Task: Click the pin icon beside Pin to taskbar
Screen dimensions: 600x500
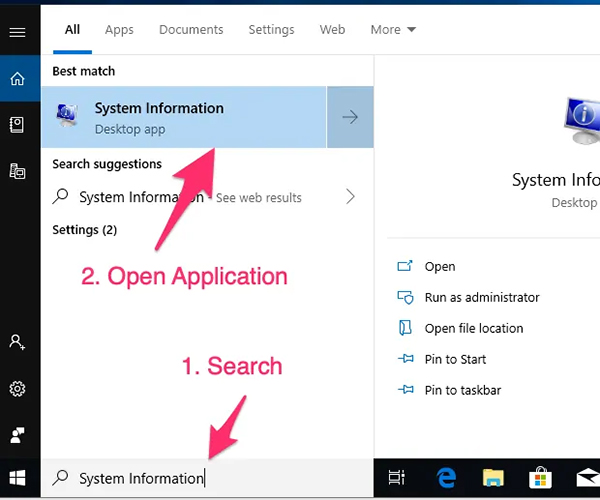Action: tap(406, 390)
